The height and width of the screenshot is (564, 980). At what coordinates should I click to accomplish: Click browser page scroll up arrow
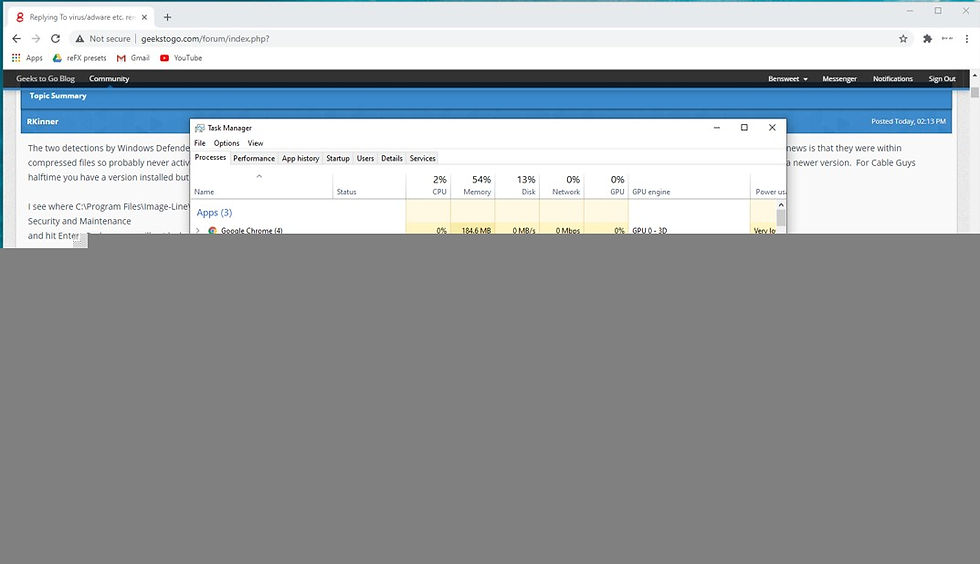pos(975,75)
